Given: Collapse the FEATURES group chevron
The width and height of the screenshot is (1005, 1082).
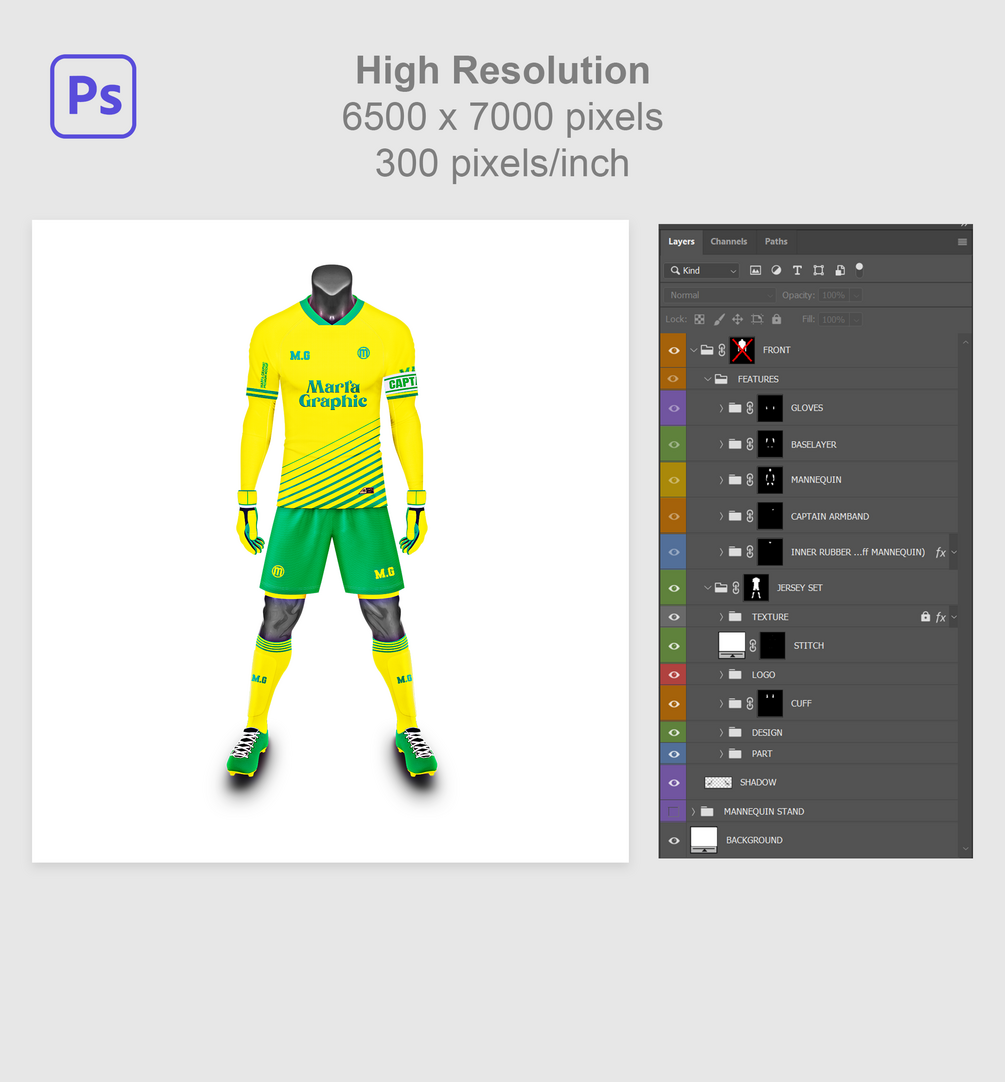Looking at the screenshot, I should pos(708,379).
